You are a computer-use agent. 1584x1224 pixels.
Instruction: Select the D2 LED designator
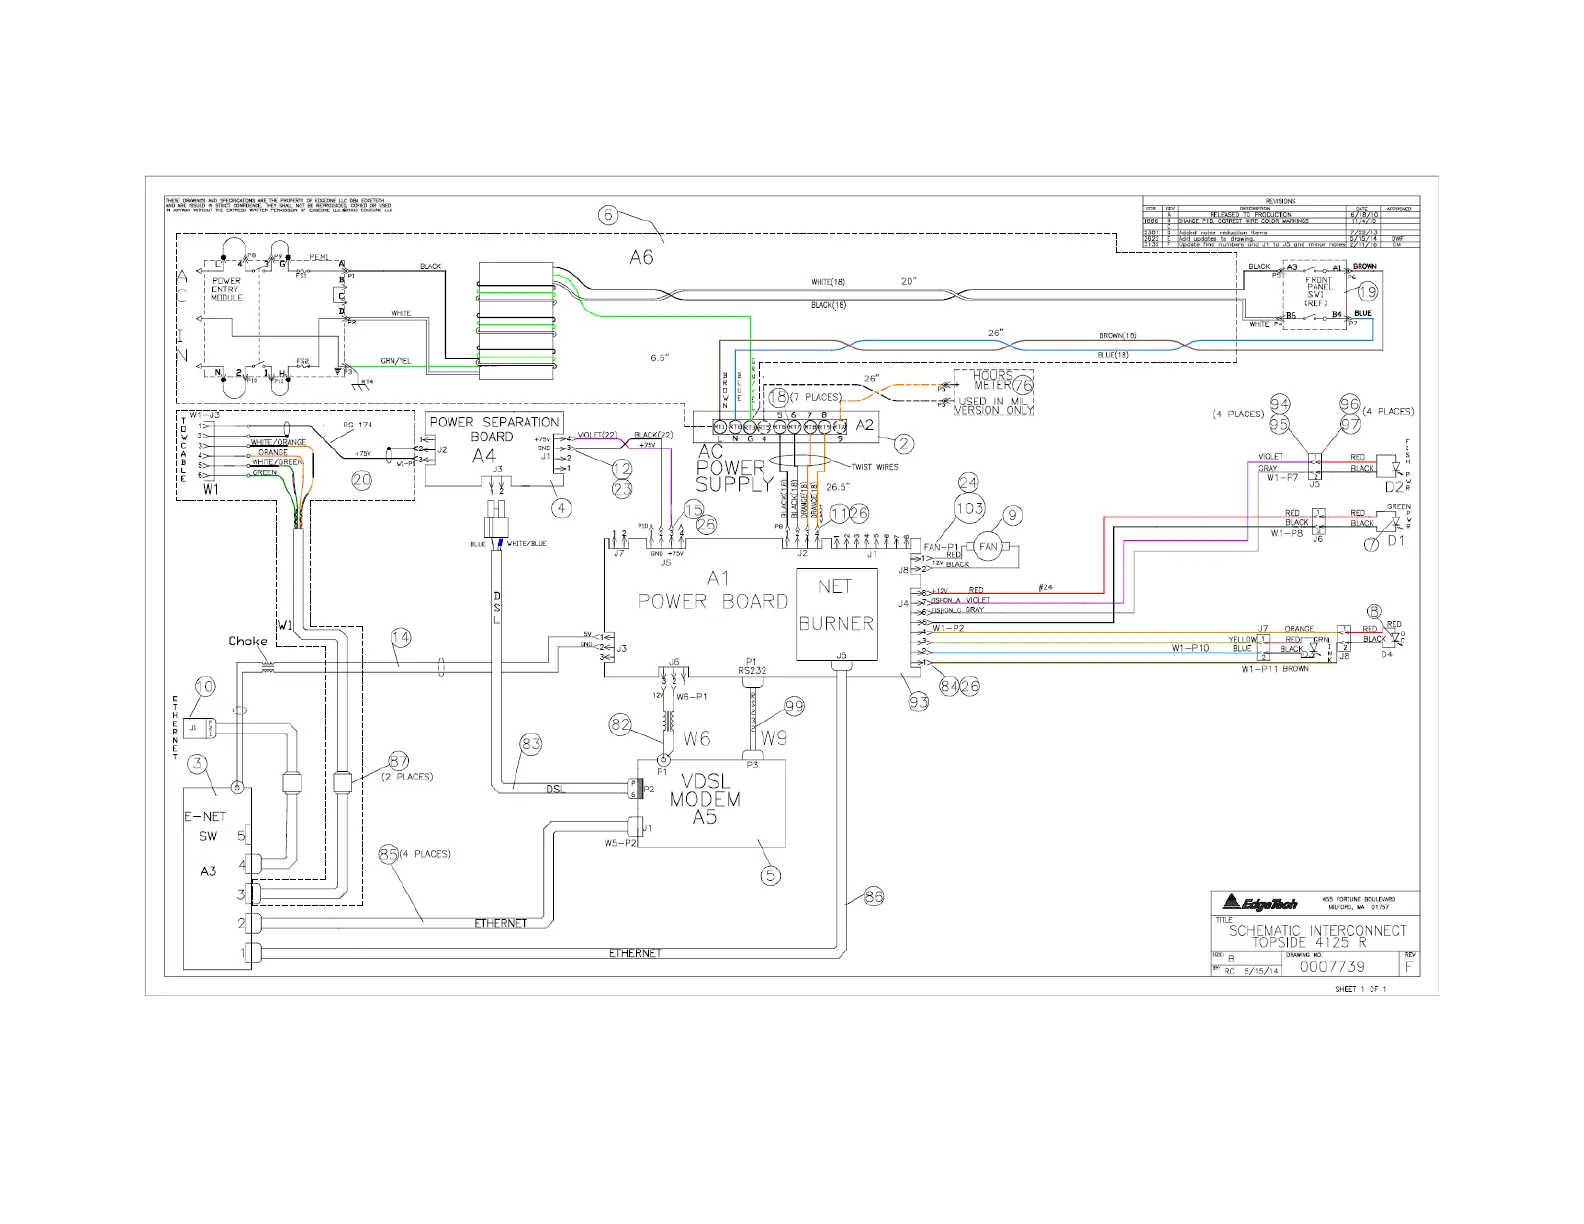(x=1394, y=487)
